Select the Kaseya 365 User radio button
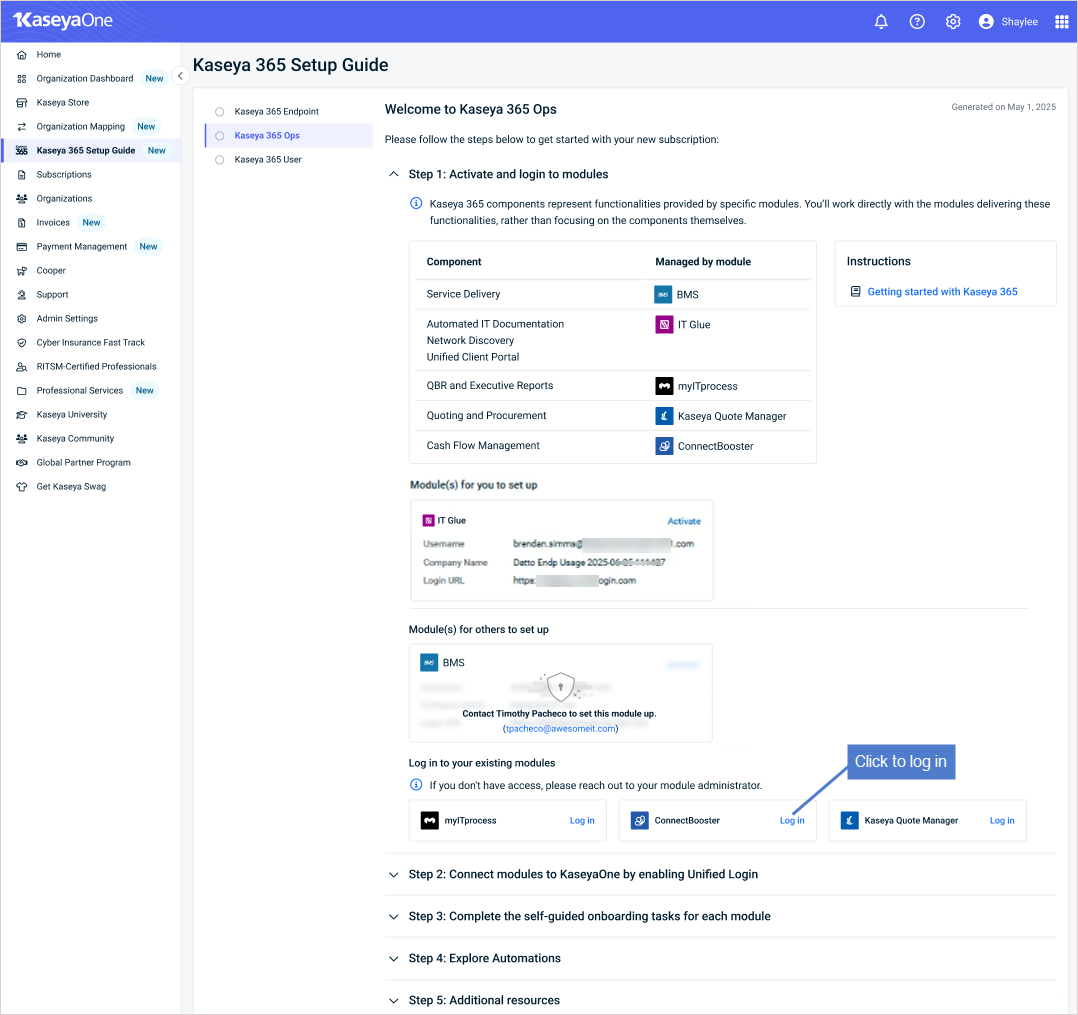This screenshot has height=1015, width=1078. [x=219, y=160]
